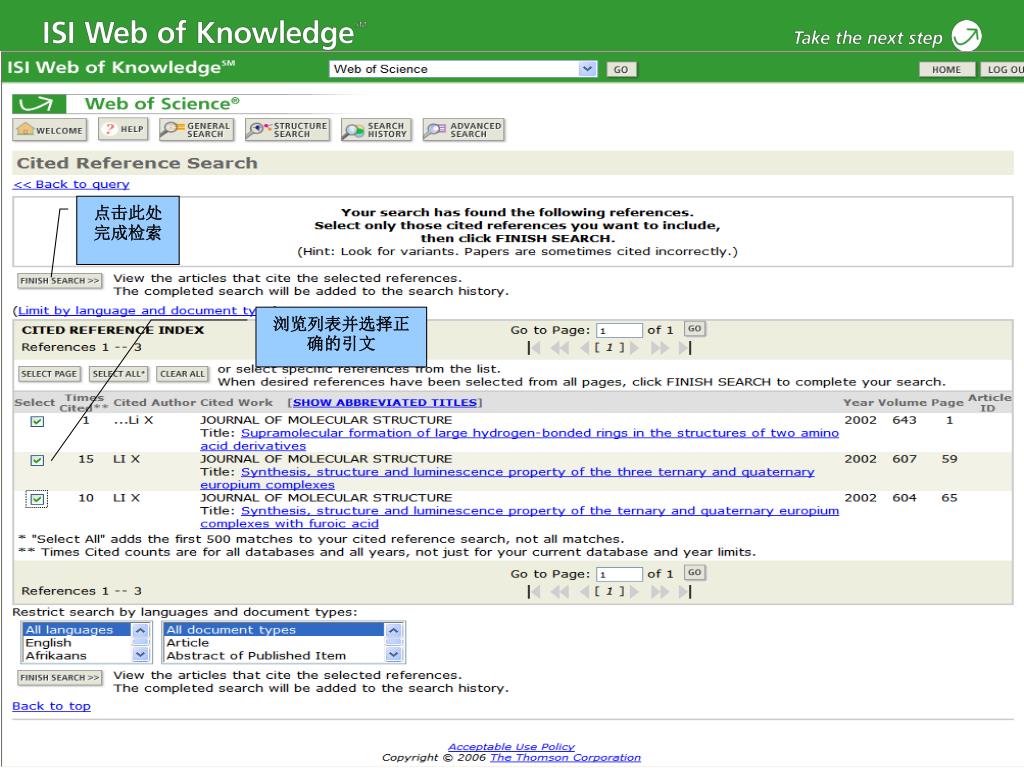Open General Search from the toolbar

point(195,129)
